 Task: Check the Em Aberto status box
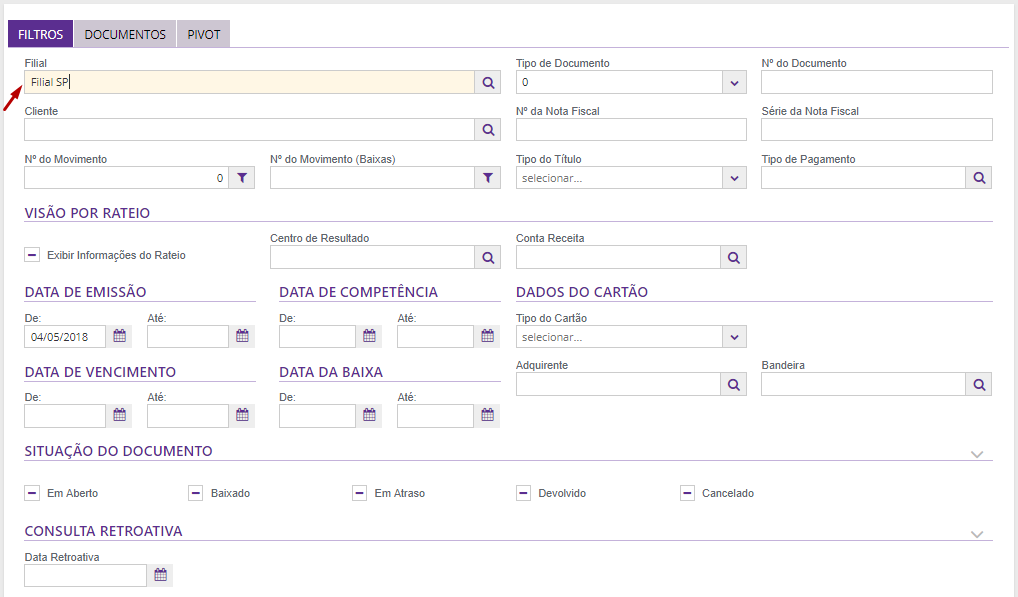(32, 493)
